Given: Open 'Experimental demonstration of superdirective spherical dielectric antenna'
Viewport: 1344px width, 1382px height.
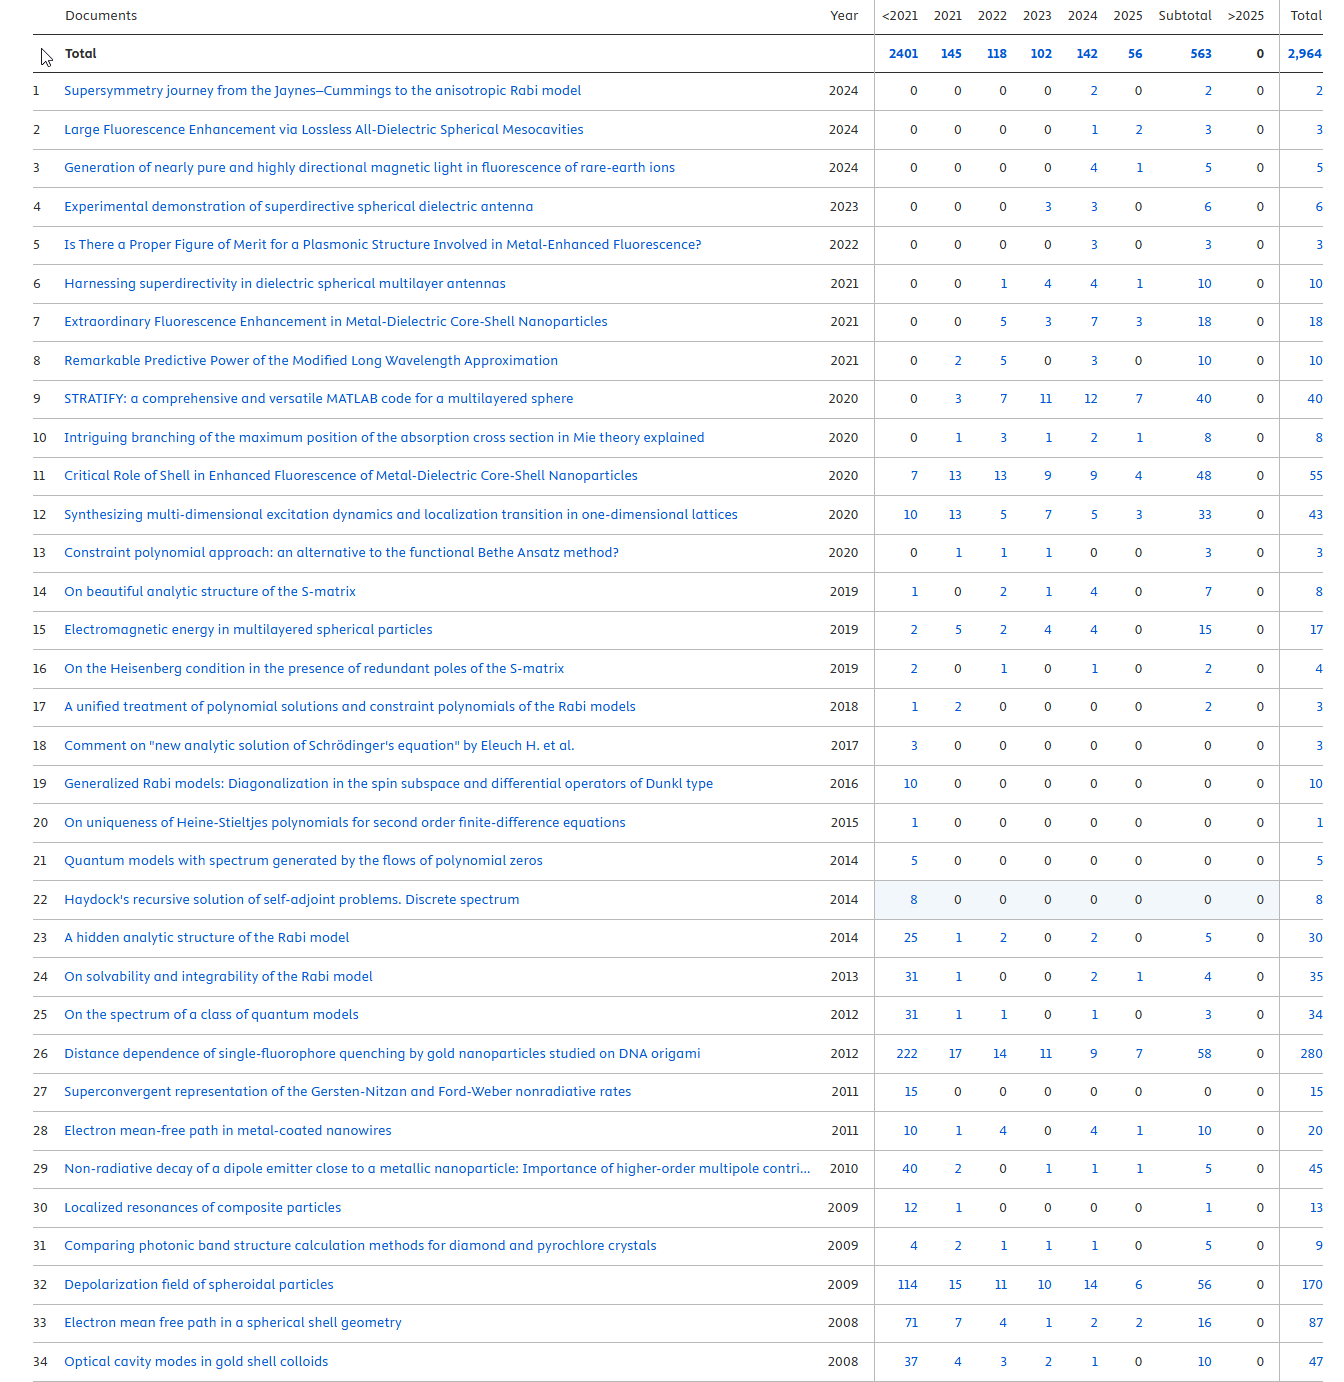Looking at the screenshot, I should pos(298,207).
